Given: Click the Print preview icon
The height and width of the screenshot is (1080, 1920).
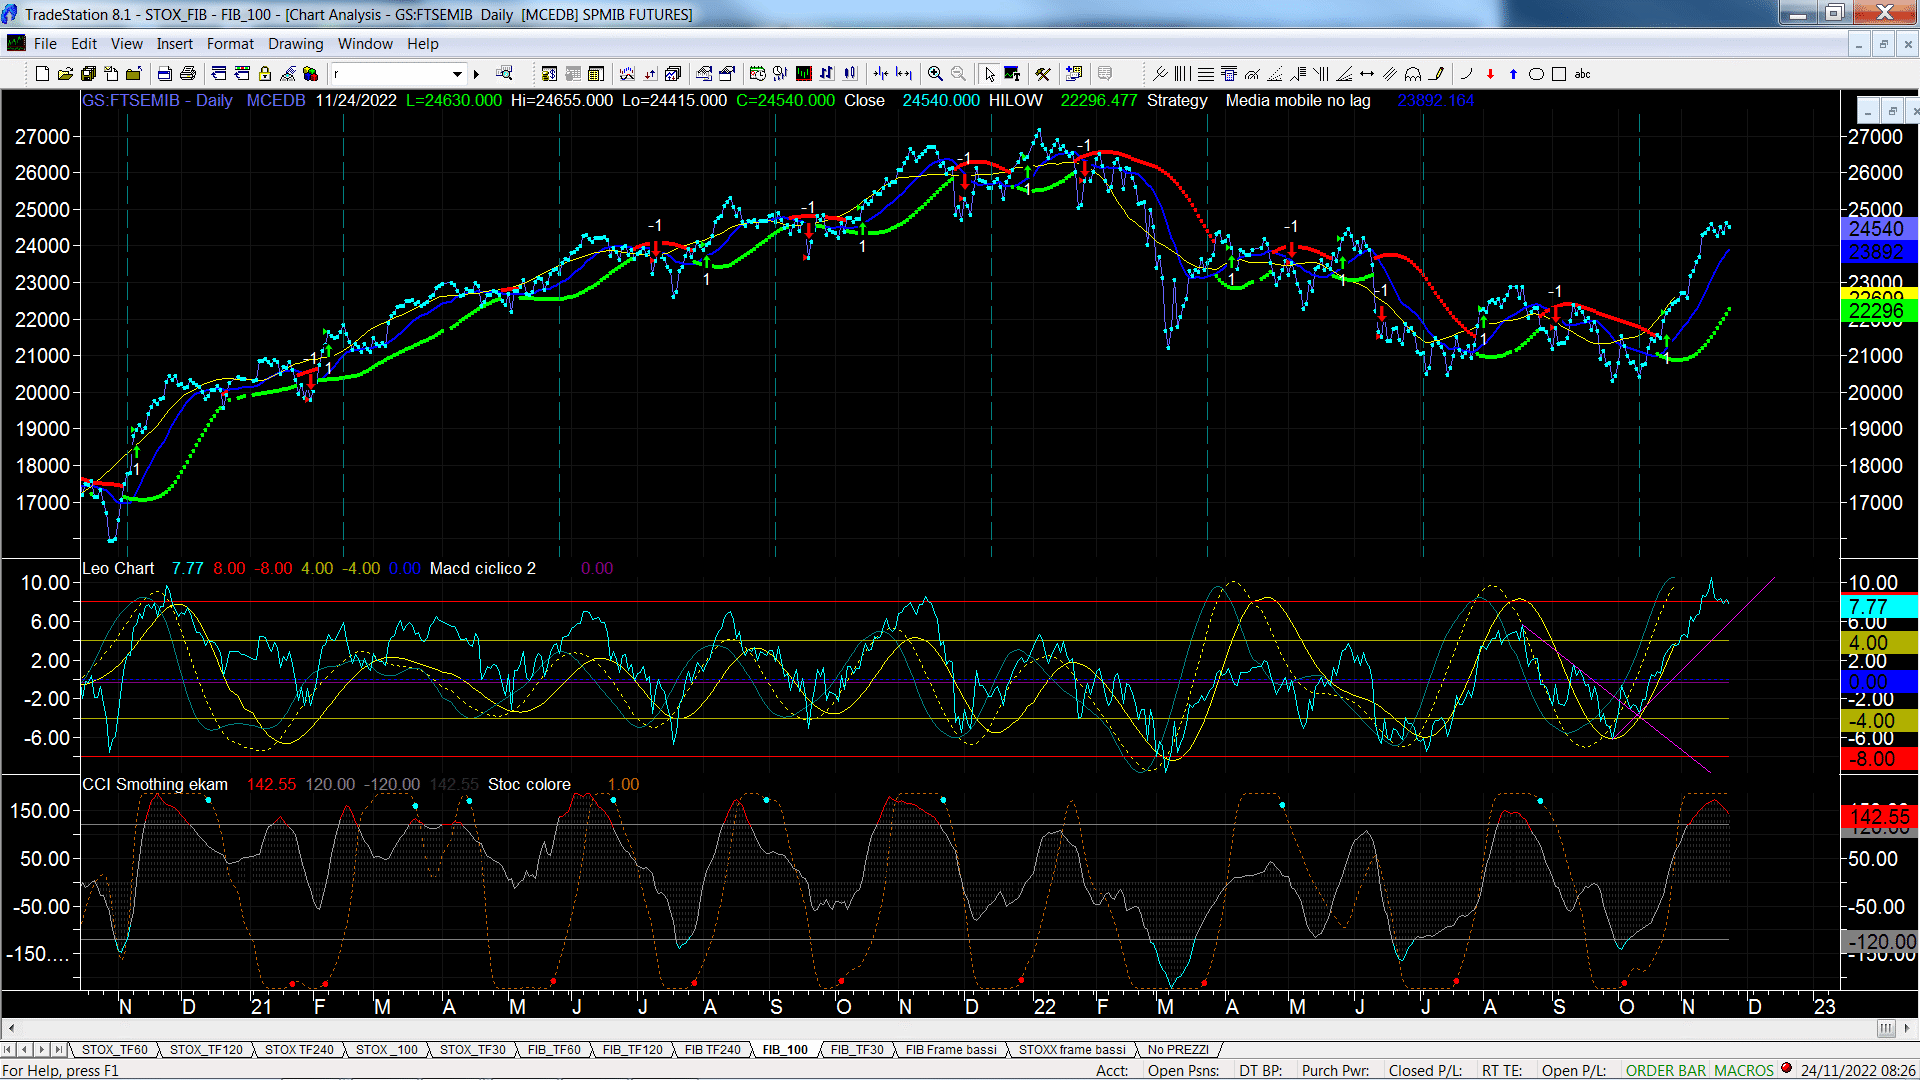Looking at the screenshot, I should coord(164,74).
